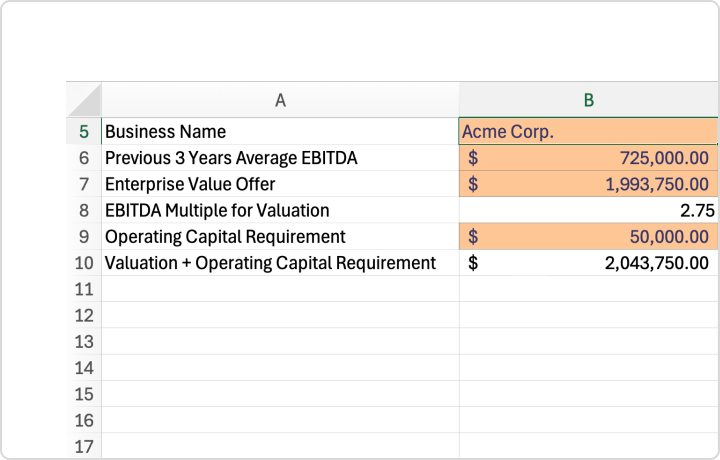The height and width of the screenshot is (460, 720).
Task: Click Previous 3 Years Average EBITDA label
Action: point(280,158)
